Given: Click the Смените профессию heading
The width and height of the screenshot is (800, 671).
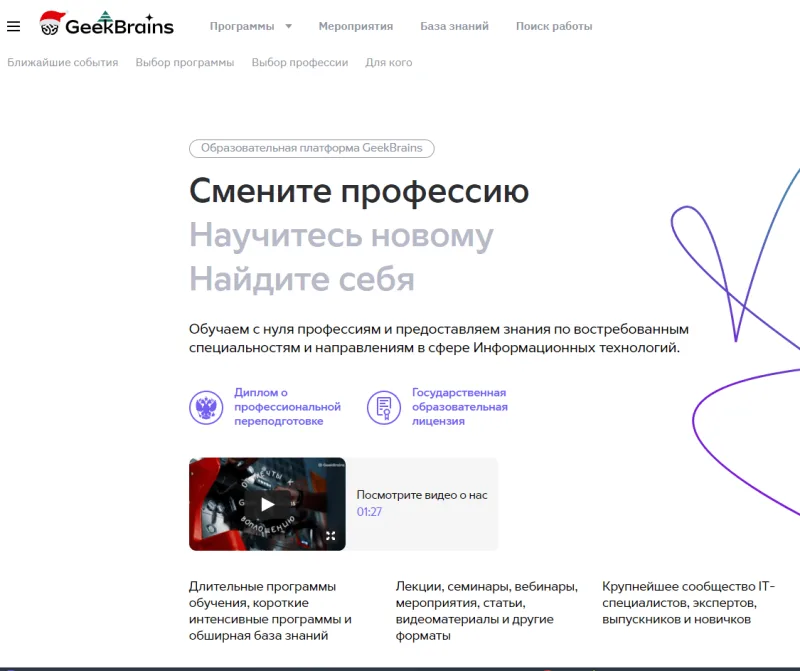Looking at the screenshot, I should (x=359, y=191).
